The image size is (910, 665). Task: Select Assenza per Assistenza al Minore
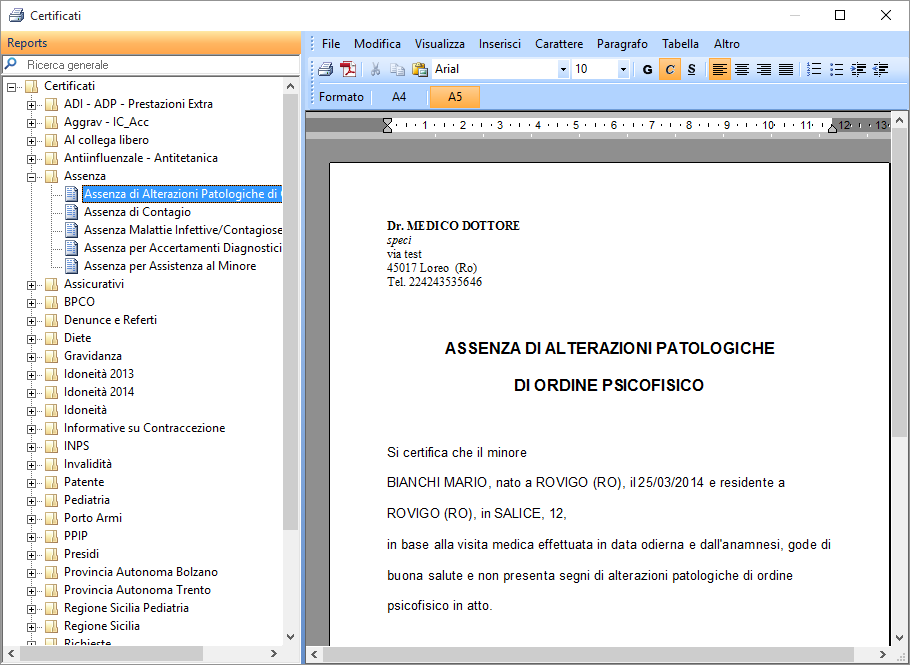(x=170, y=266)
